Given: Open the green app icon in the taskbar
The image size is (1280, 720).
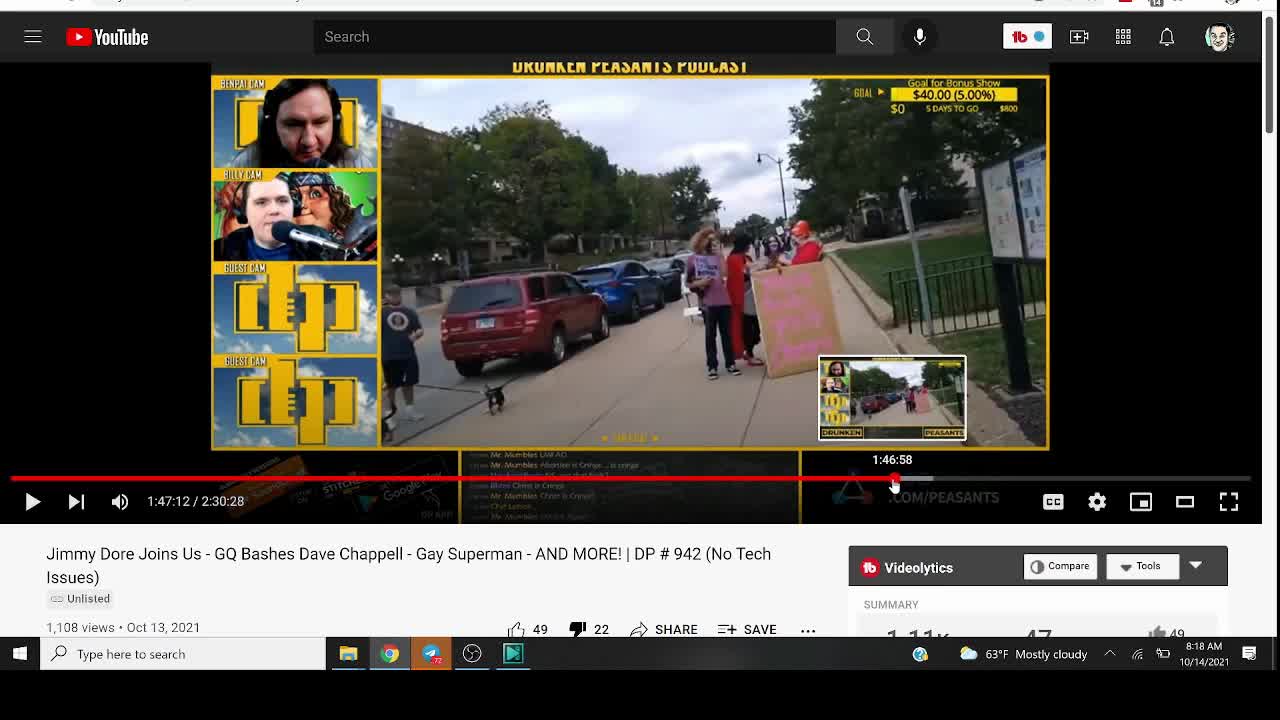Looking at the screenshot, I should (513, 654).
